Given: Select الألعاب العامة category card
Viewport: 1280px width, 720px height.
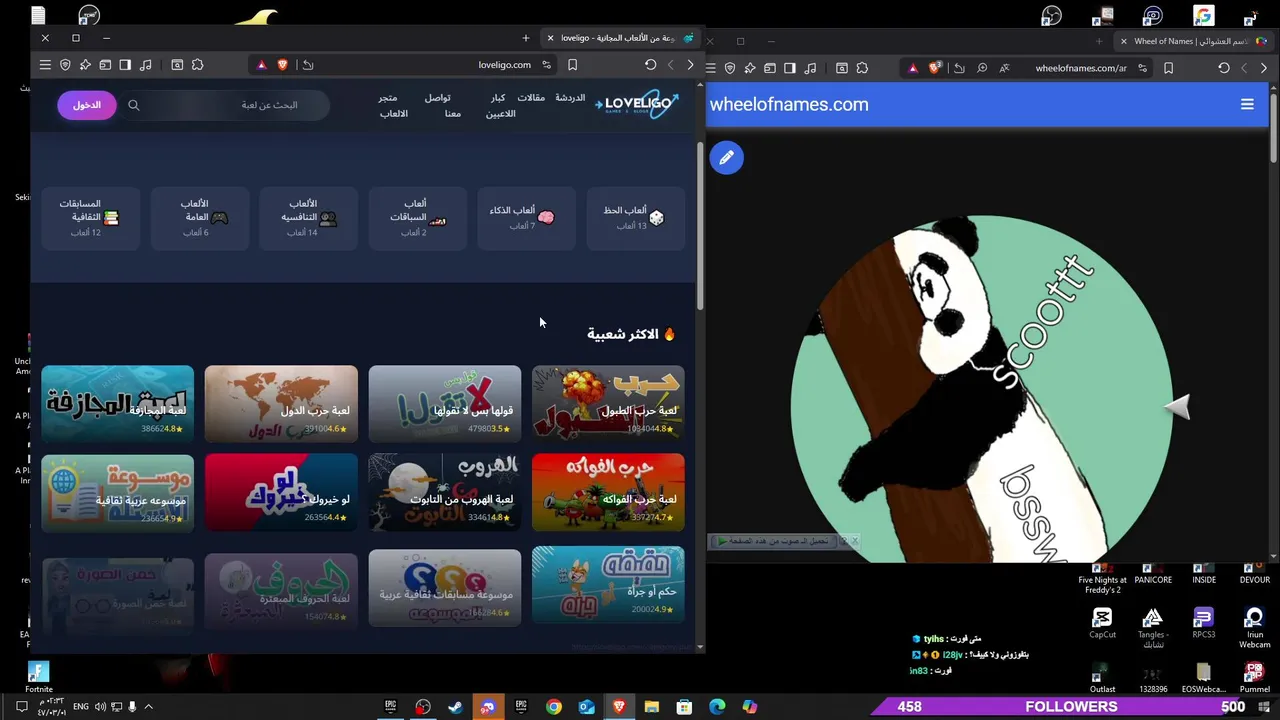Looking at the screenshot, I should click(199, 218).
